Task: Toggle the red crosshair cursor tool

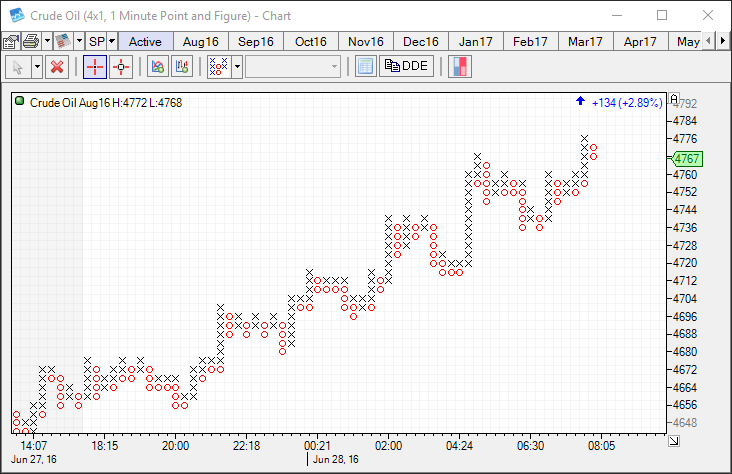Action: pyautogui.click(x=95, y=67)
